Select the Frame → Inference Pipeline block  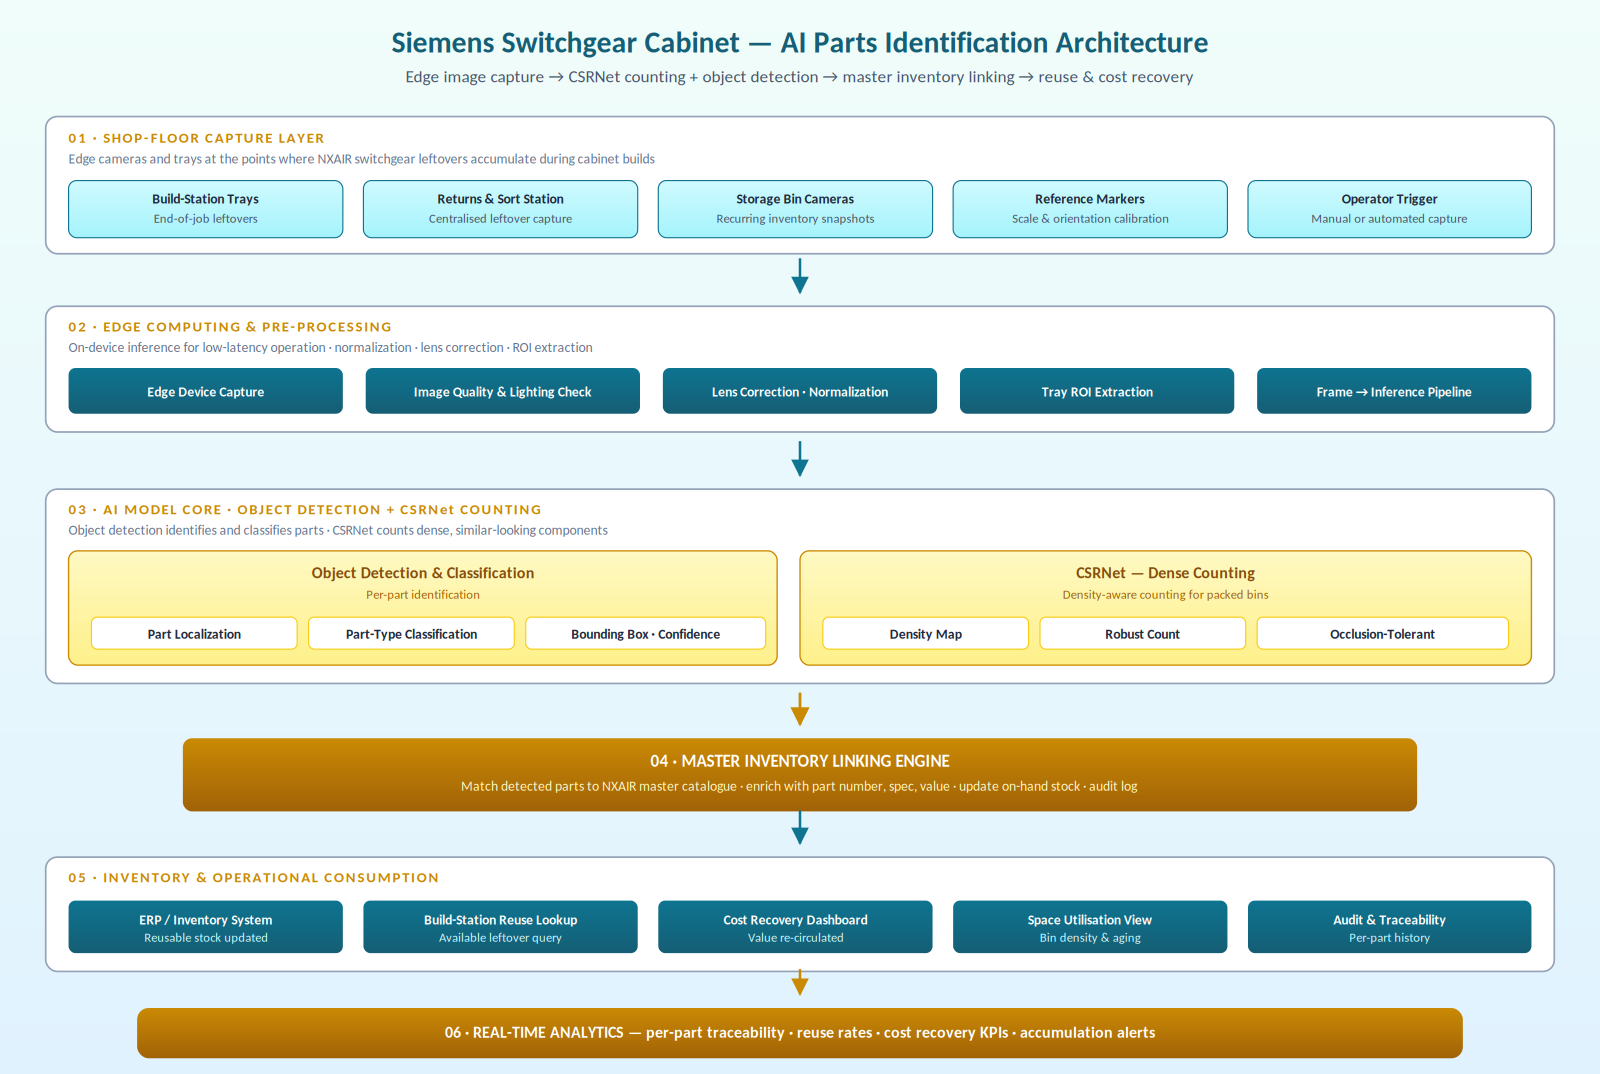click(1394, 391)
